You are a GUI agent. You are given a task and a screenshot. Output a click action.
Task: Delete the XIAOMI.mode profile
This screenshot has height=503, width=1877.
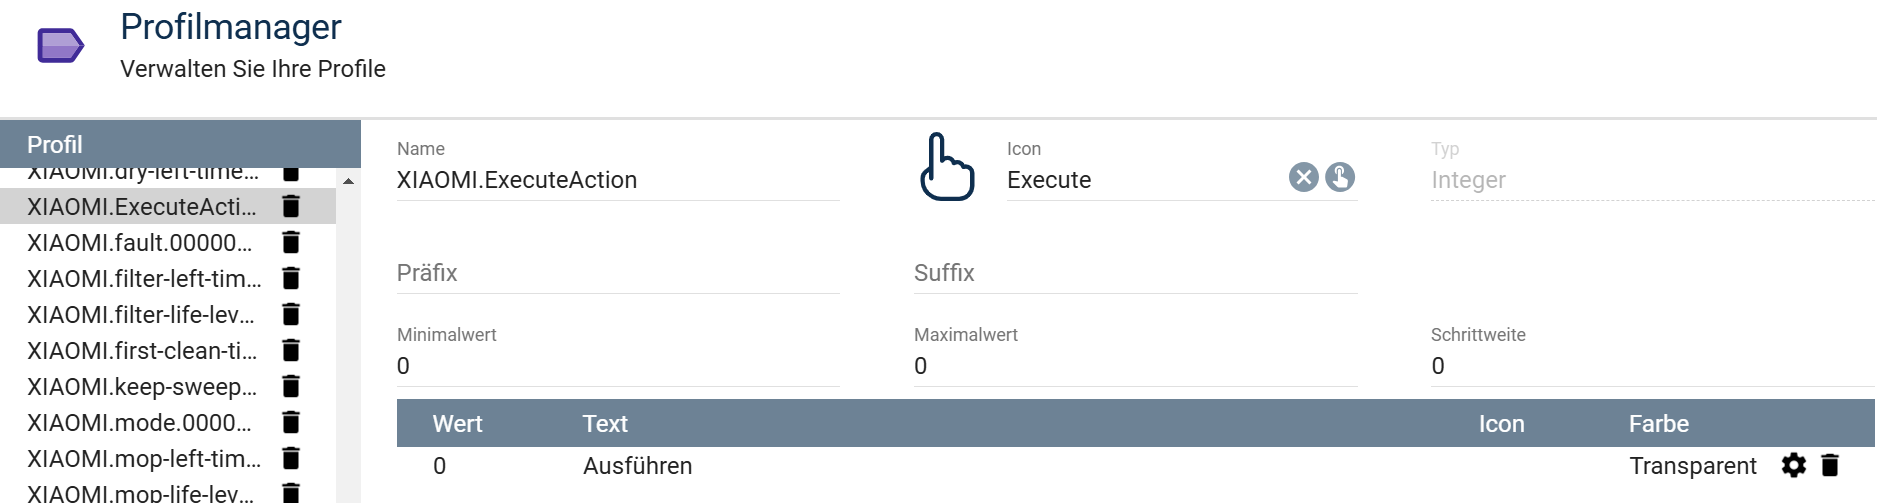point(291,422)
